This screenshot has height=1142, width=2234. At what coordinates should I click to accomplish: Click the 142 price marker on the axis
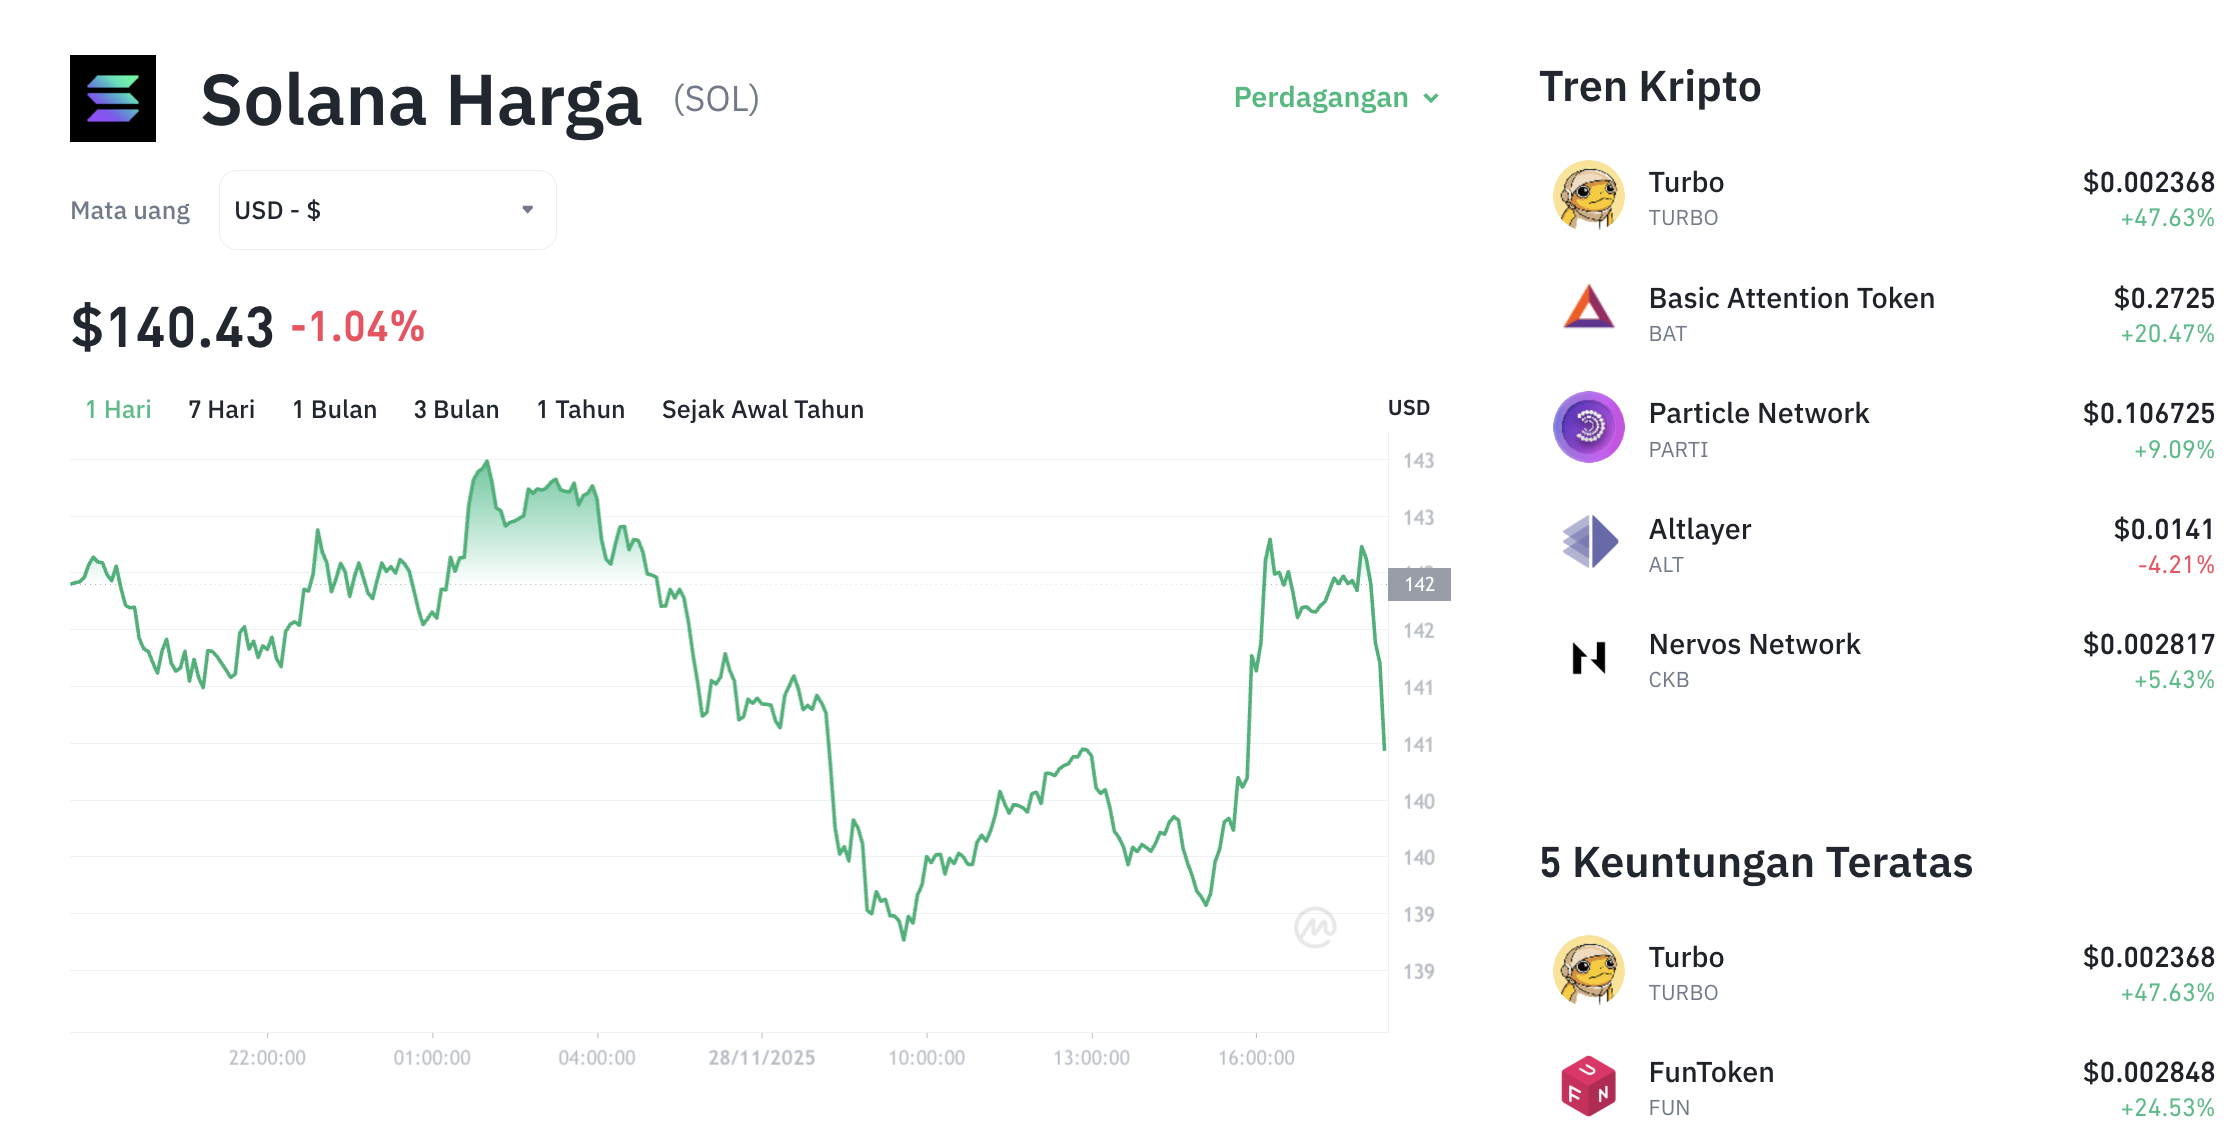[1418, 585]
